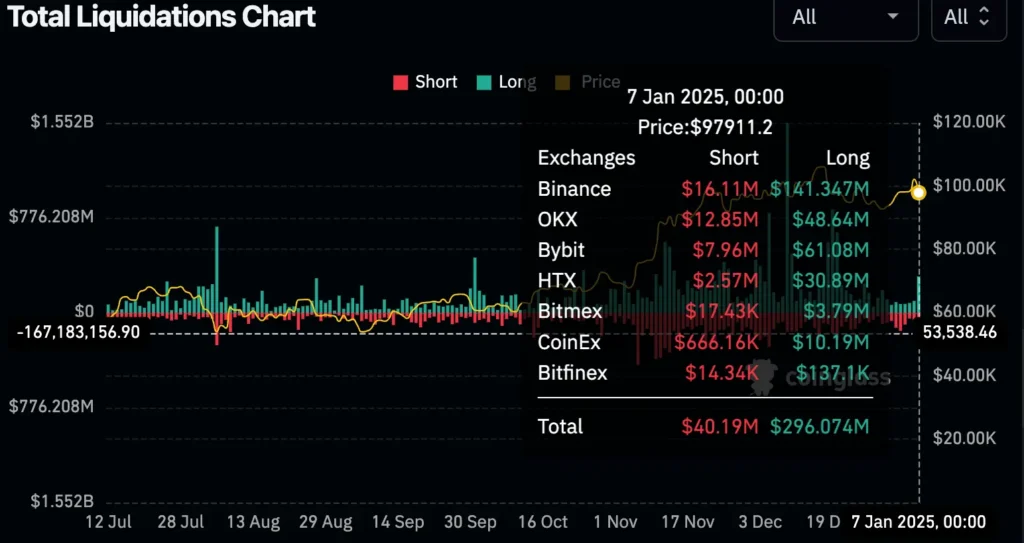Click the 16 Oct date label
The height and width of the screenshot is (543, 1024).
541,523
